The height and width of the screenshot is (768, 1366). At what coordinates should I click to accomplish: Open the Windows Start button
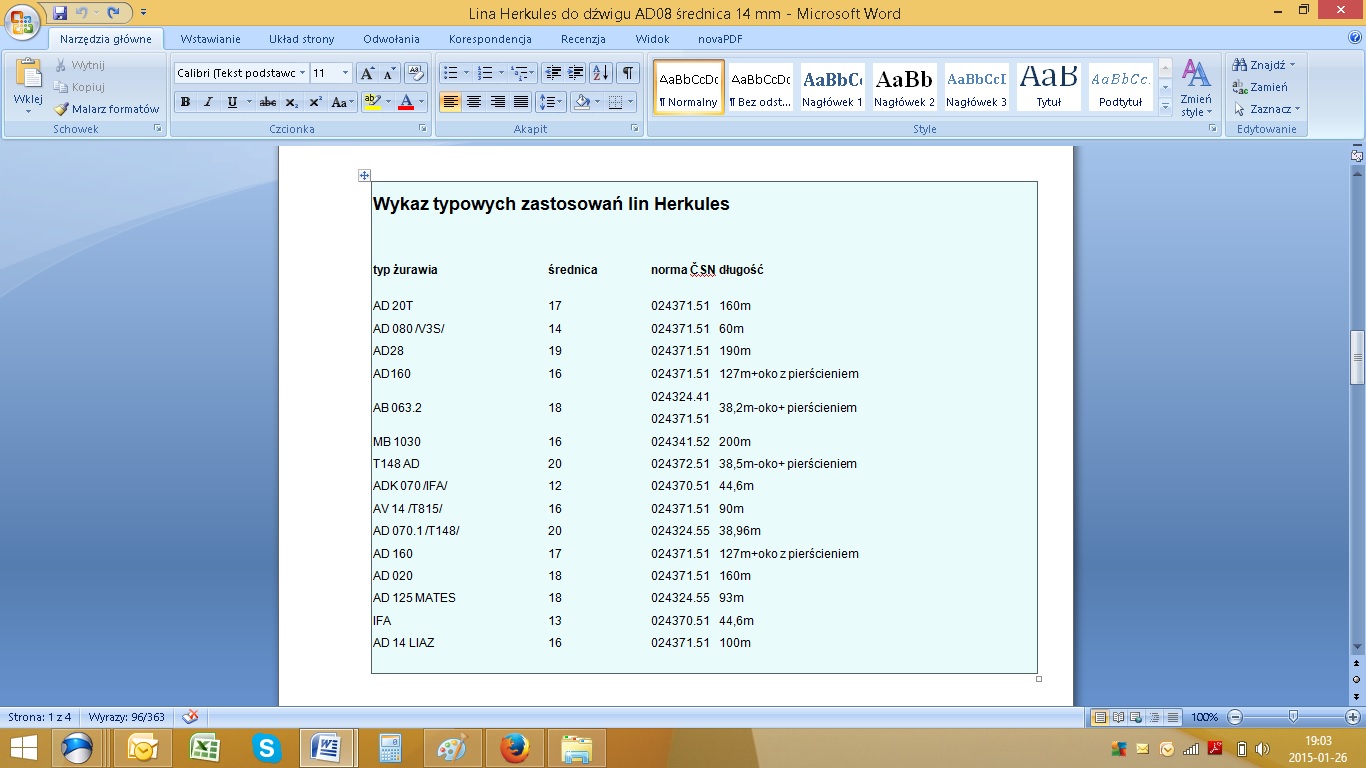click(23, 748)
